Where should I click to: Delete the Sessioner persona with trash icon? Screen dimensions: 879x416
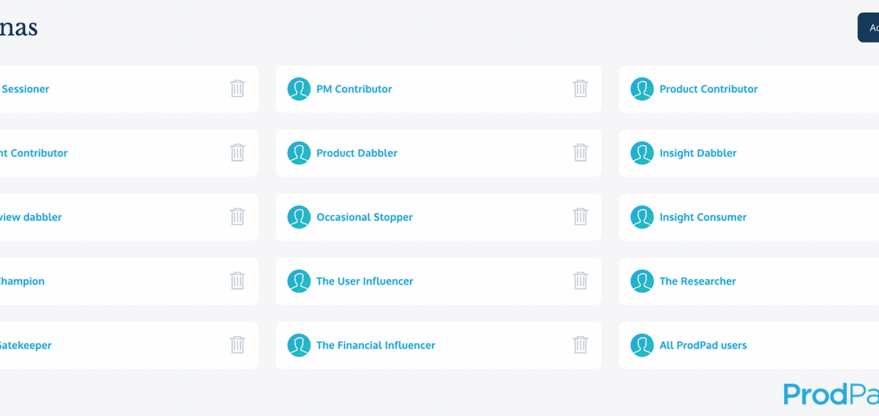click(x=237, y=89)
